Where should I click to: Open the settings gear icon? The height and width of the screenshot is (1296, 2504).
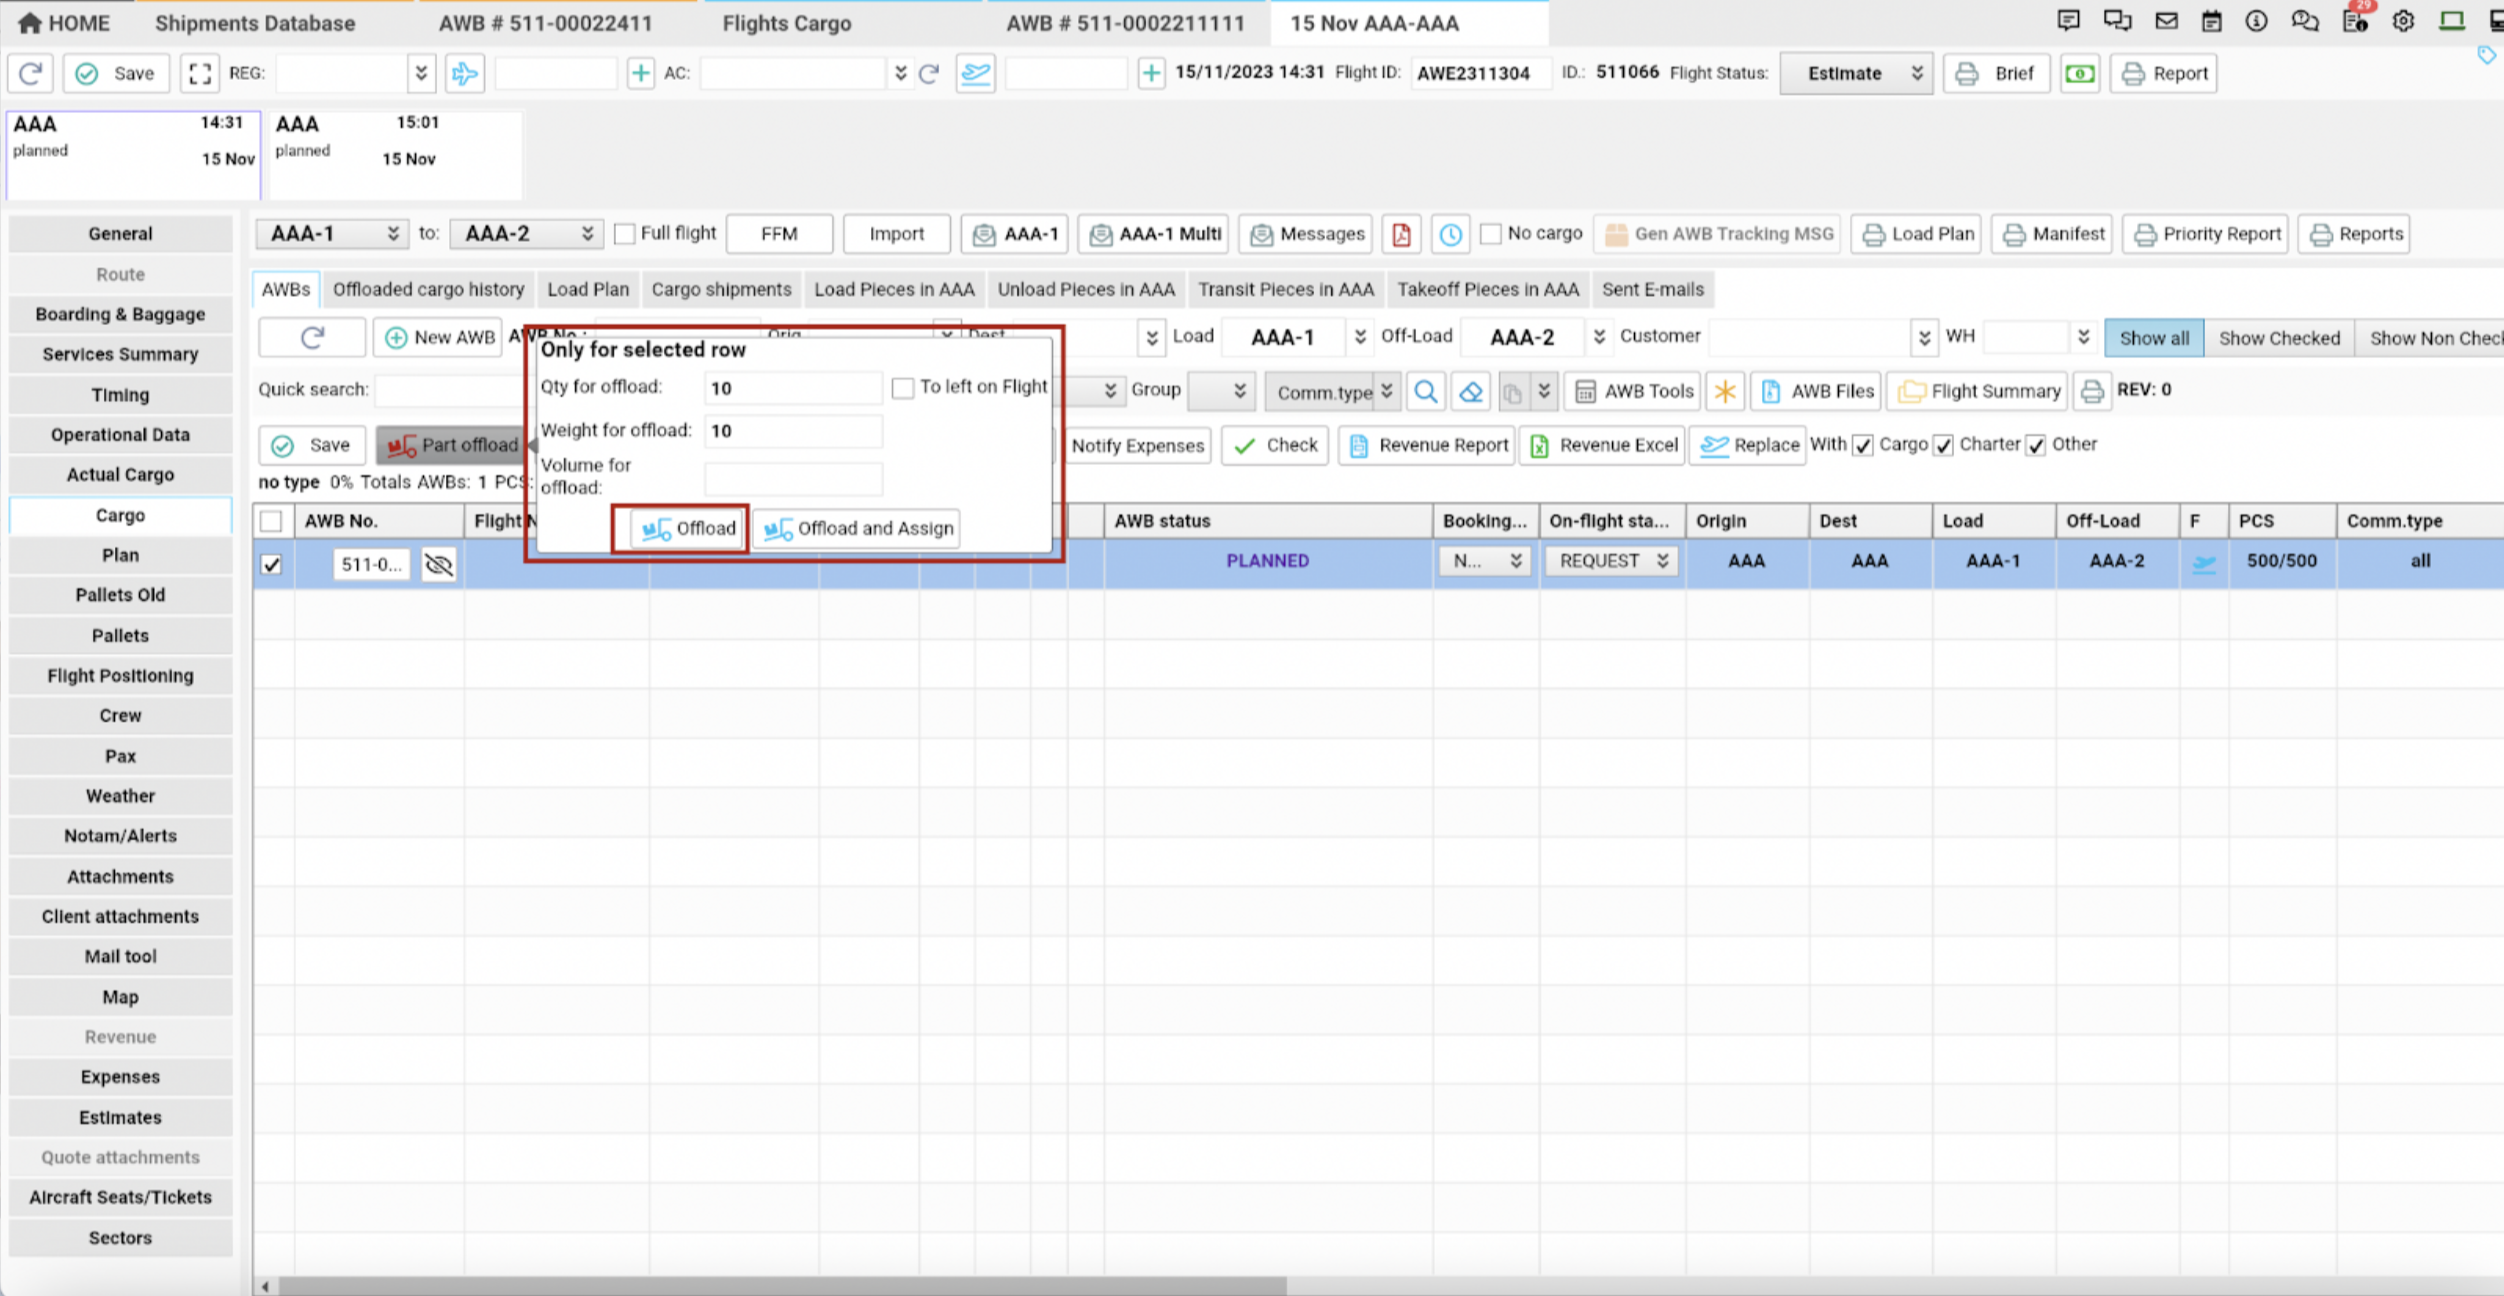pos(2403,22)
